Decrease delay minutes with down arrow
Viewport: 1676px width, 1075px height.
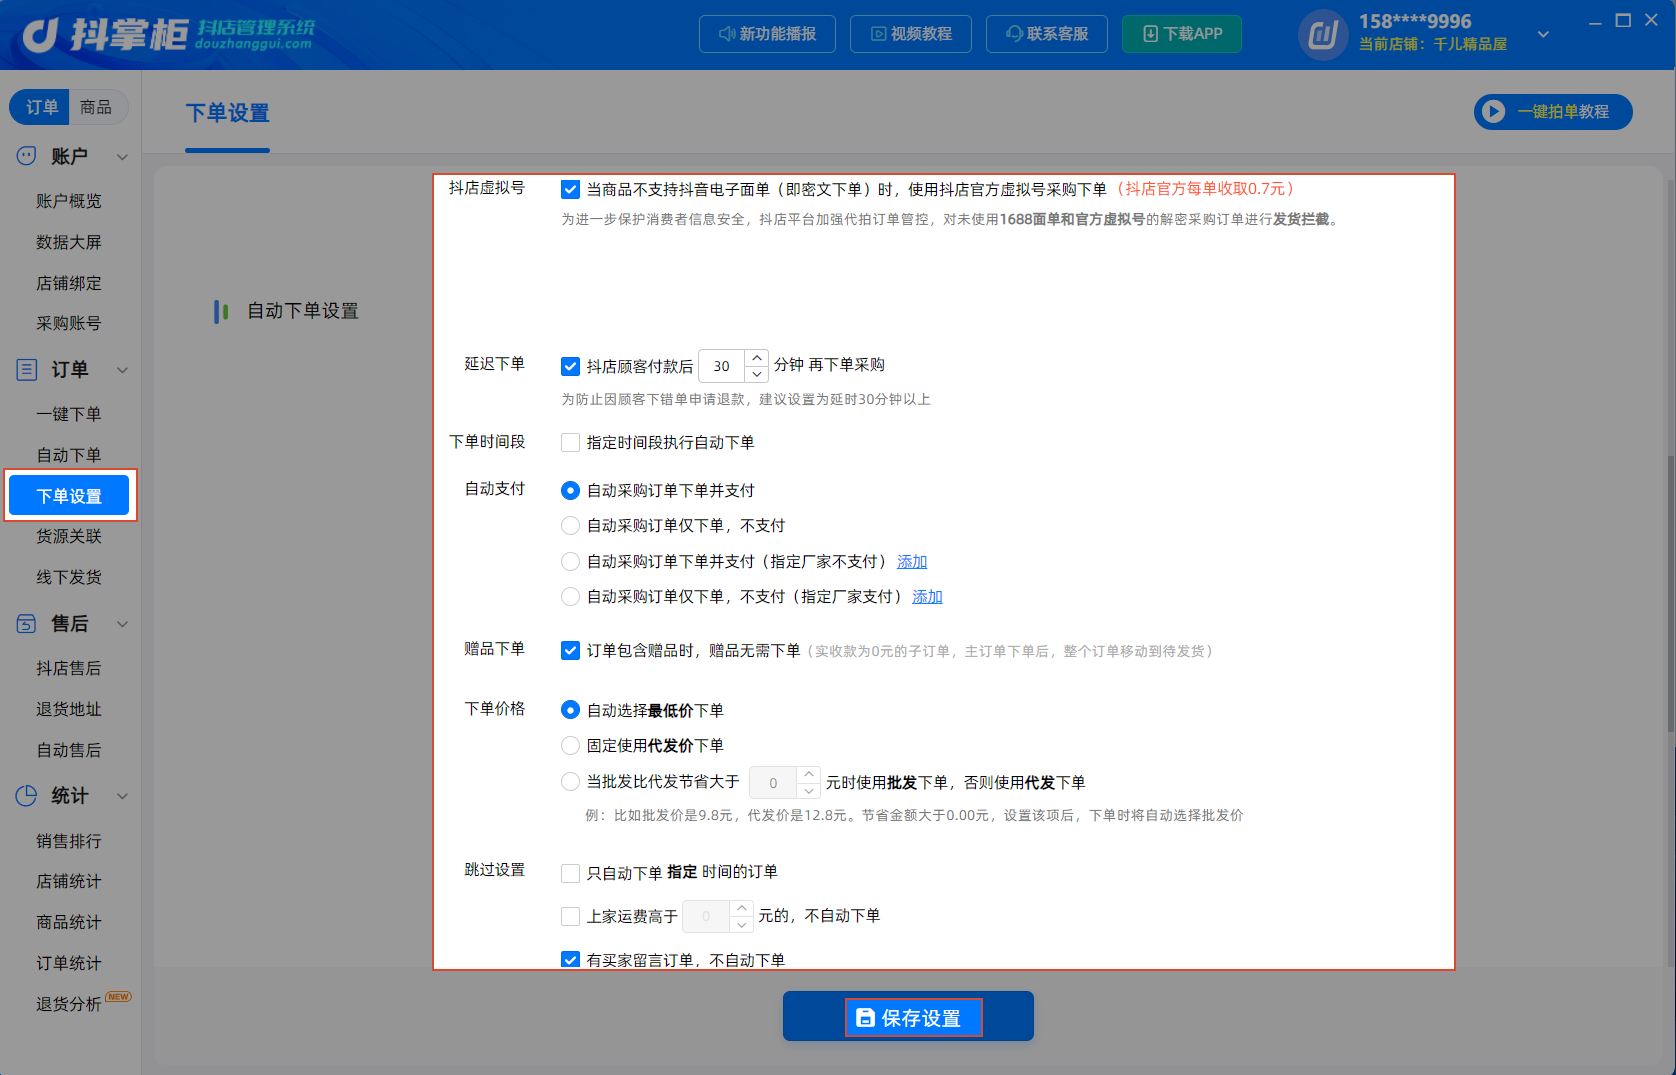pyautogui.click(x=757, y=374)
